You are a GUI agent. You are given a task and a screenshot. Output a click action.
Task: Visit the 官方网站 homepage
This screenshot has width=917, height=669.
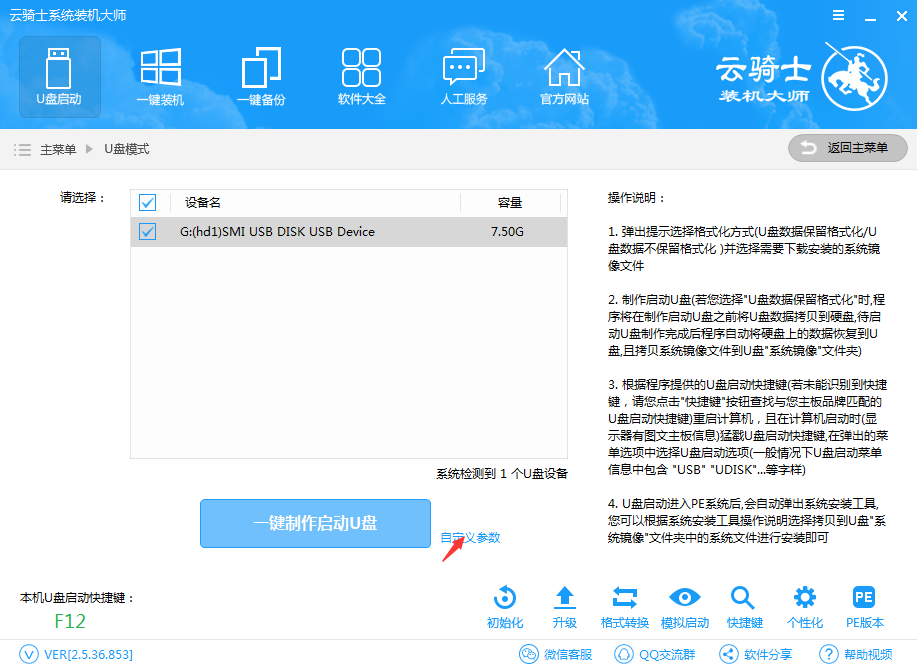[x=564, y=75]
